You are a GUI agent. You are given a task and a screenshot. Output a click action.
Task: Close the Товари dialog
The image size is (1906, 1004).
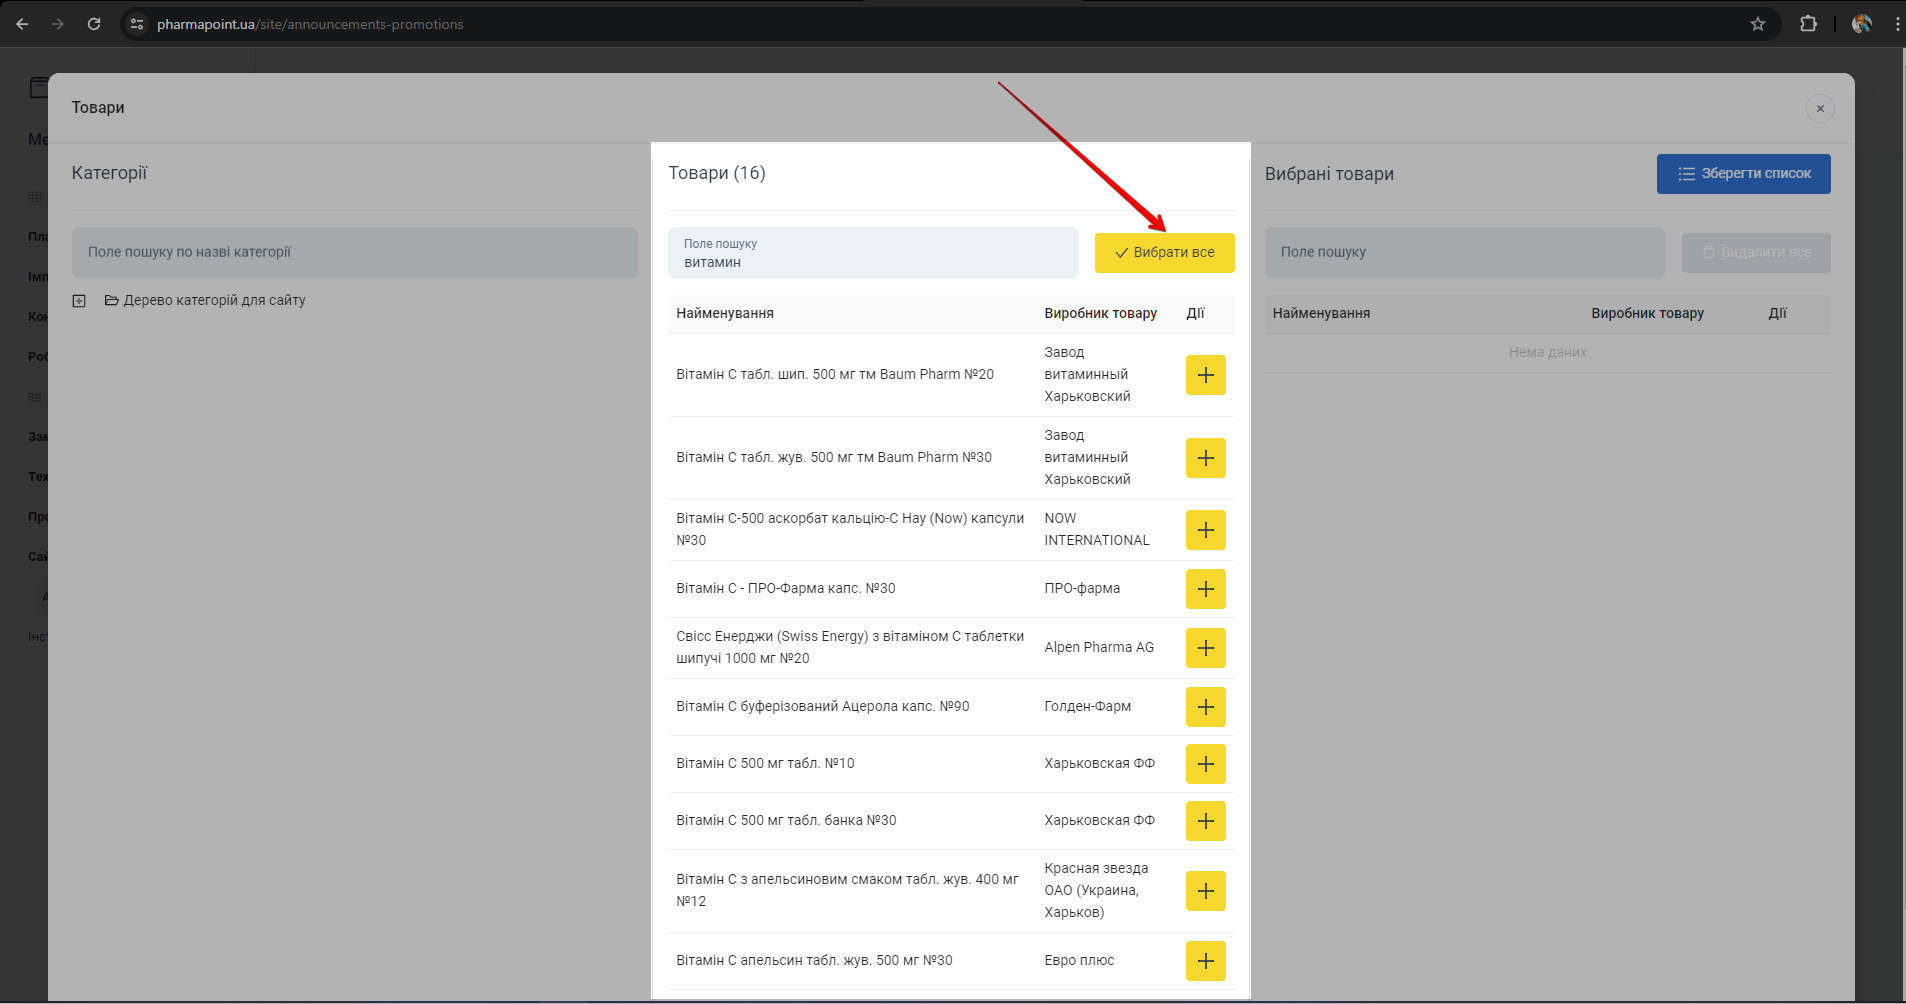1819,108
